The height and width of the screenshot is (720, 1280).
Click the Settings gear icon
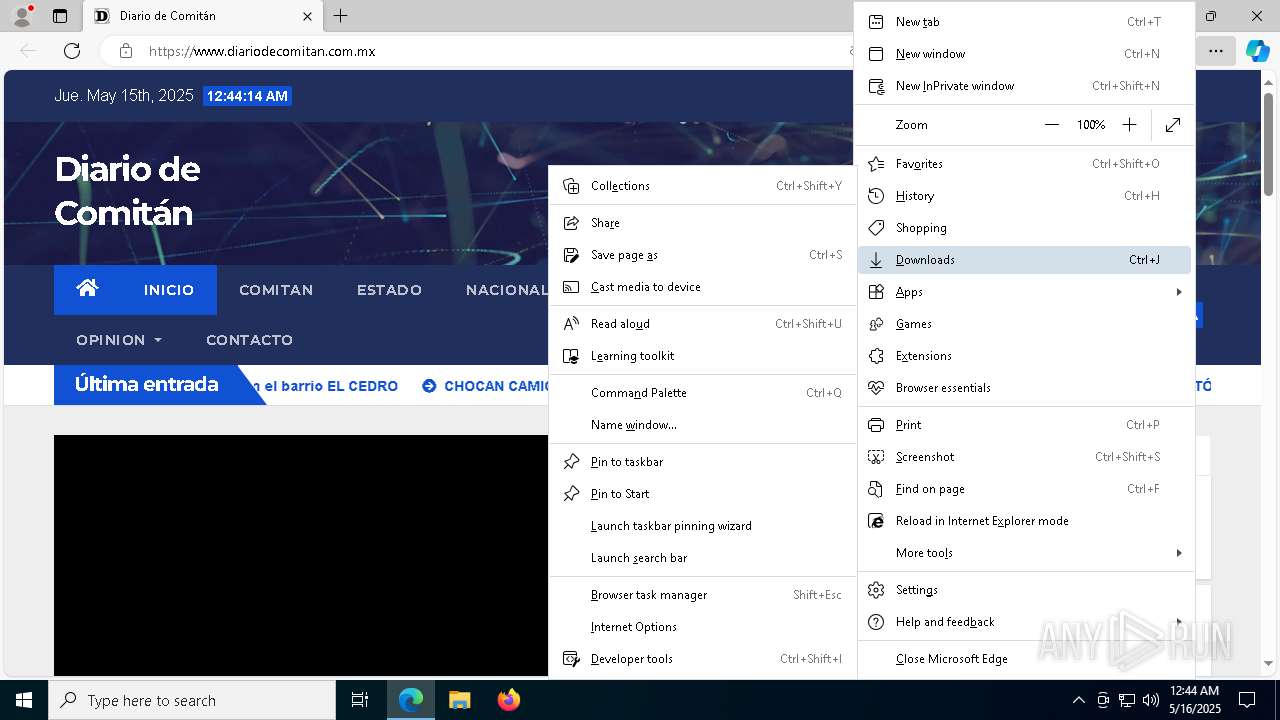tap(876, 590)
